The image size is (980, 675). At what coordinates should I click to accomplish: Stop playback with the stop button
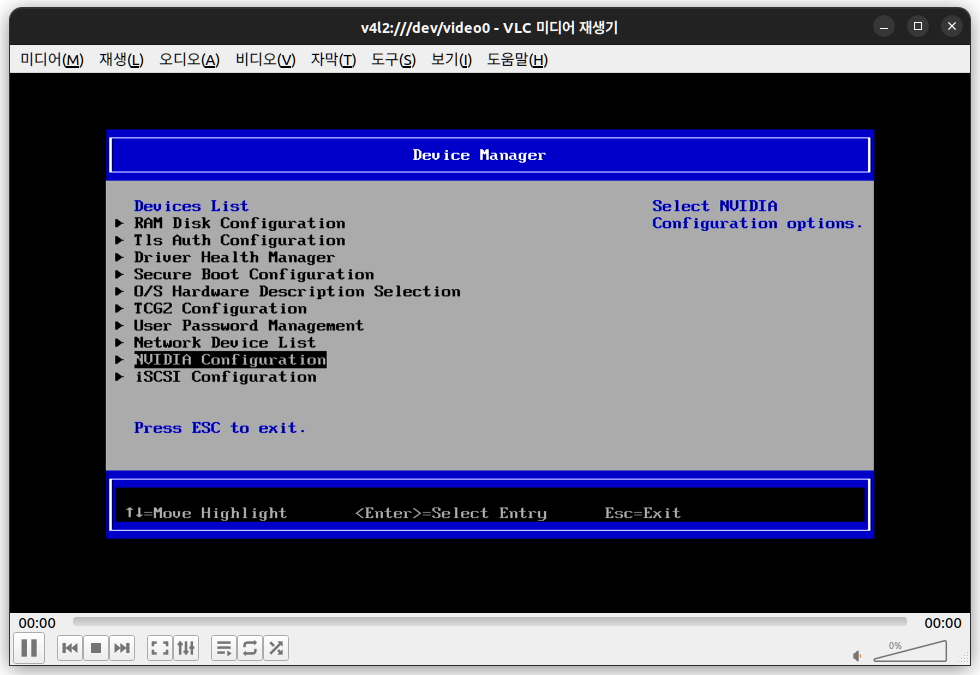96,648
